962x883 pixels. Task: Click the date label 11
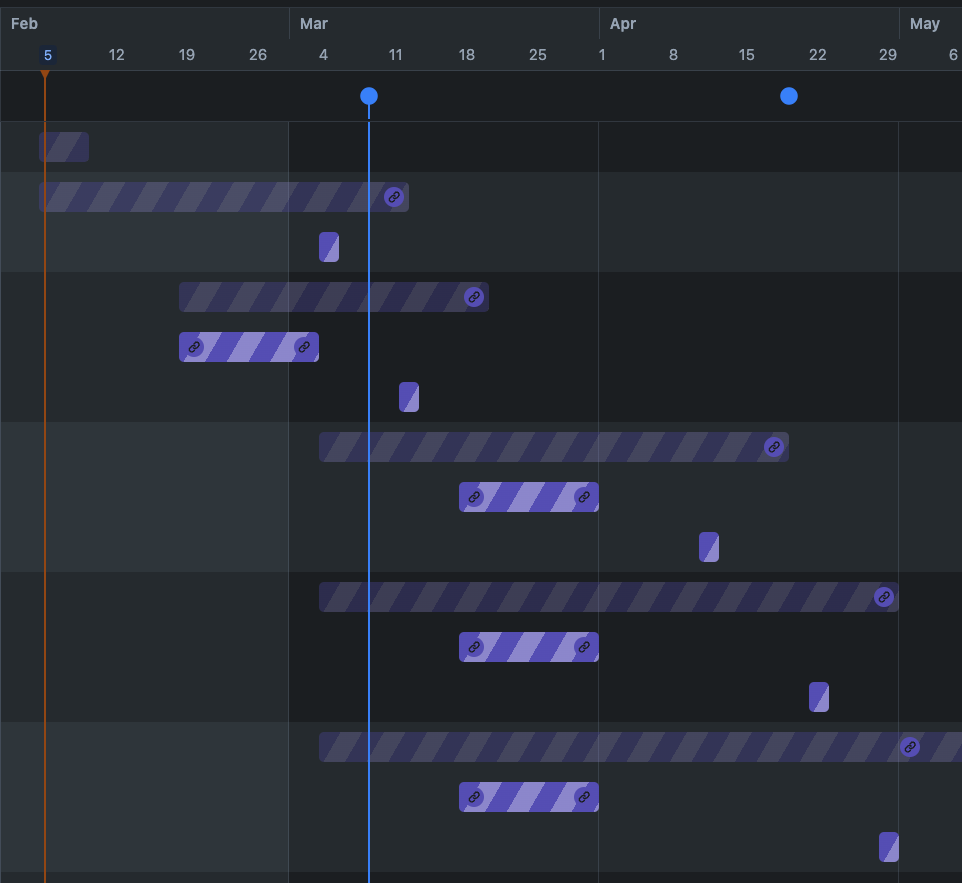(396, 55)
